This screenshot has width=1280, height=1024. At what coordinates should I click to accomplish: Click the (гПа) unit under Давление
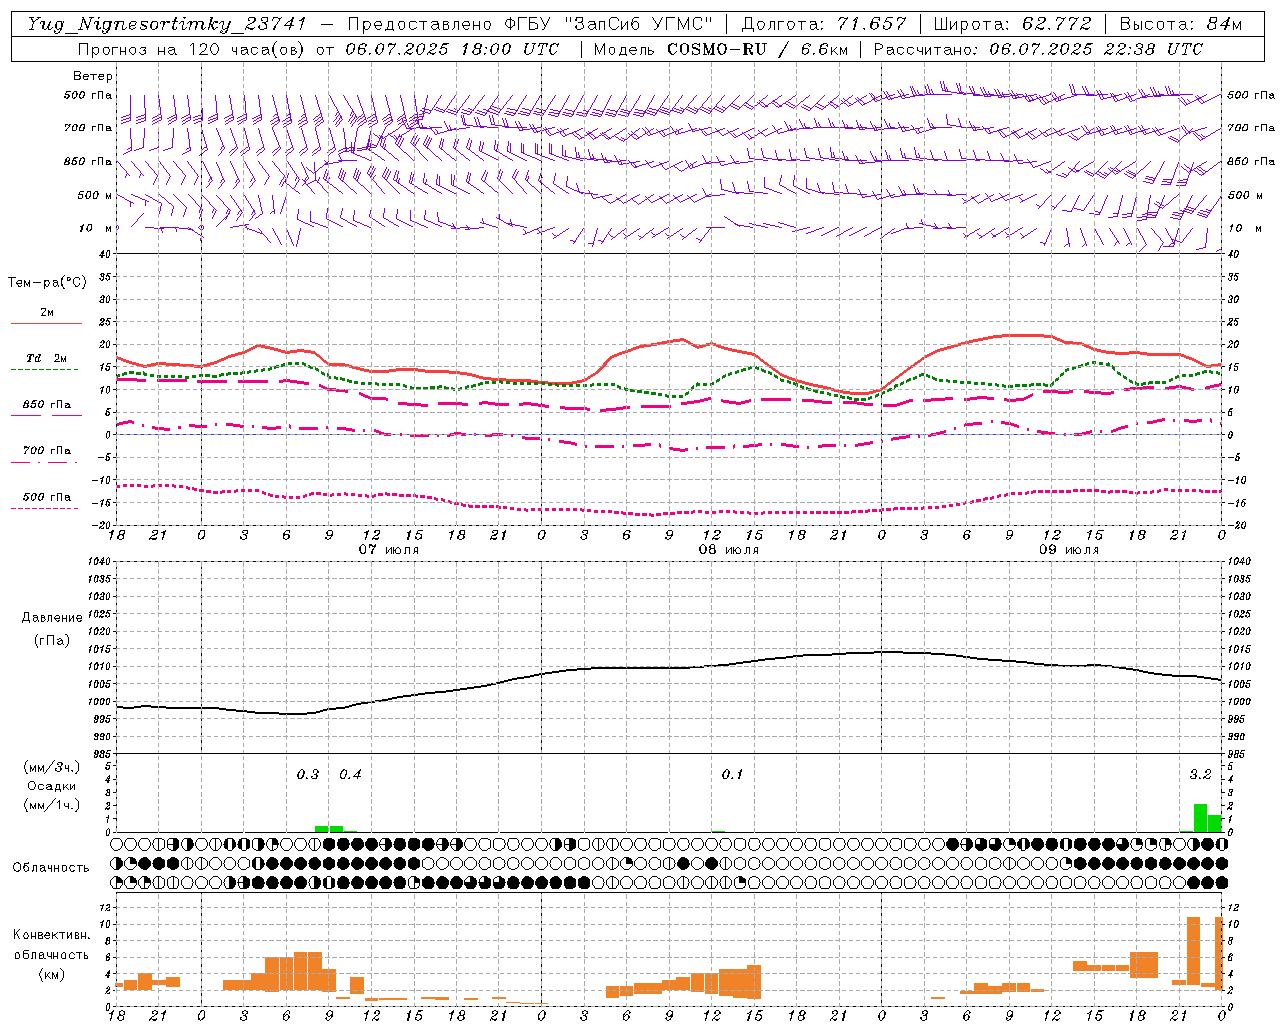tap(52, 640)
